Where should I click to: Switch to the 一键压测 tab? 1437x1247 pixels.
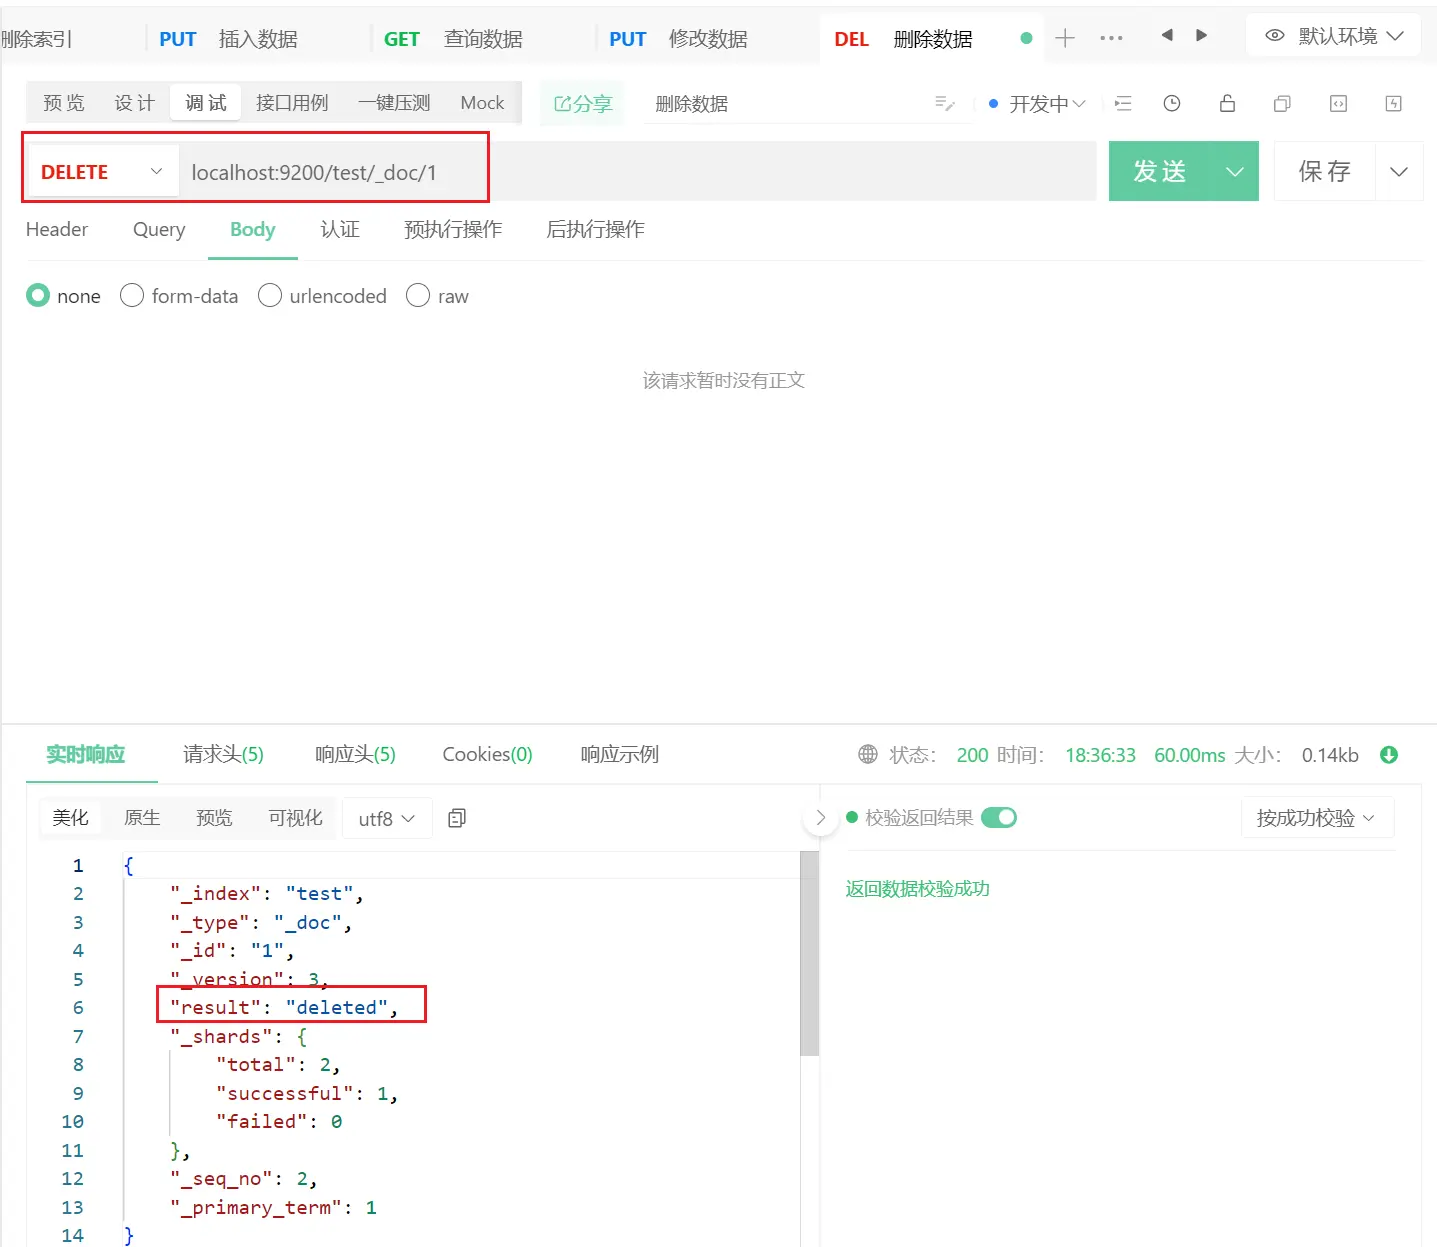pyautogui.click(x=394, y=102)
